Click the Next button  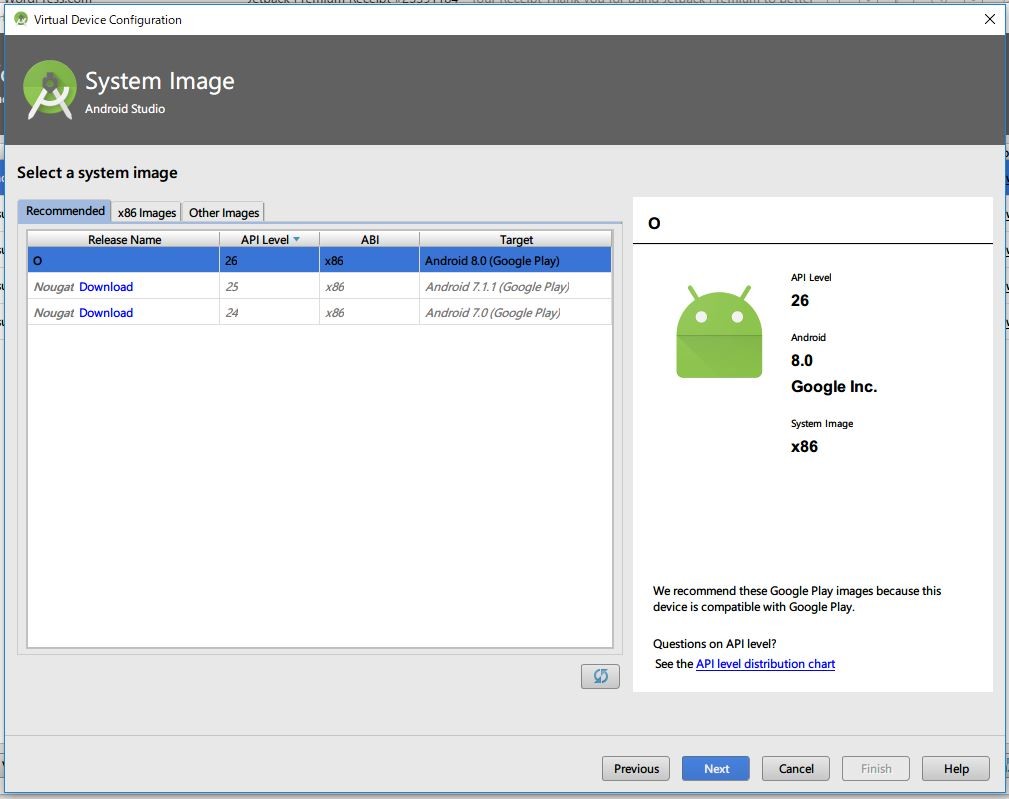[716, 769]
